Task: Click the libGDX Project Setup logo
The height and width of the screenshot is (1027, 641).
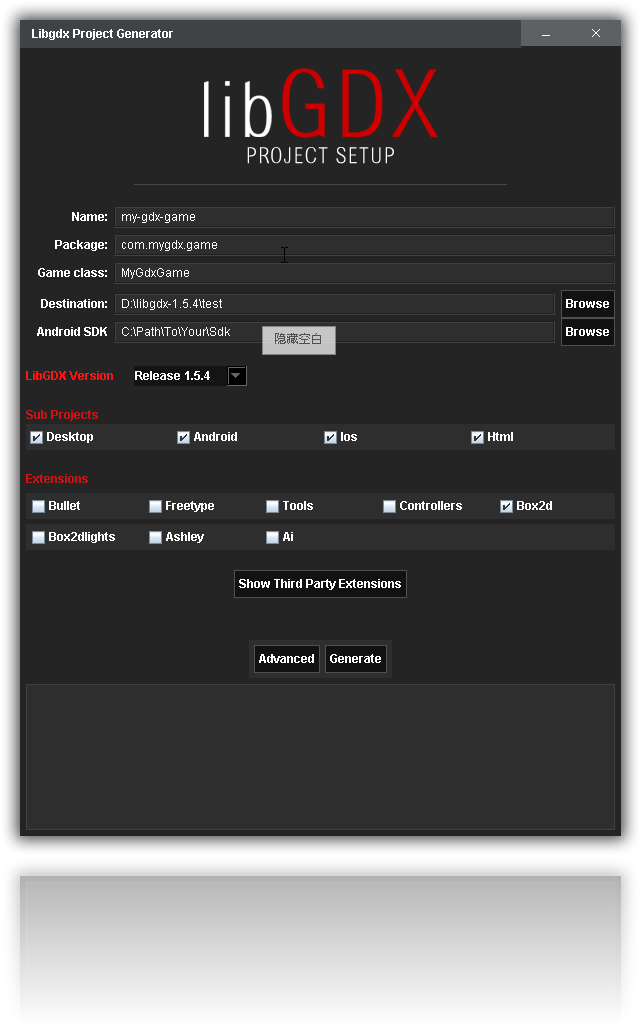Action: (320, 117)
